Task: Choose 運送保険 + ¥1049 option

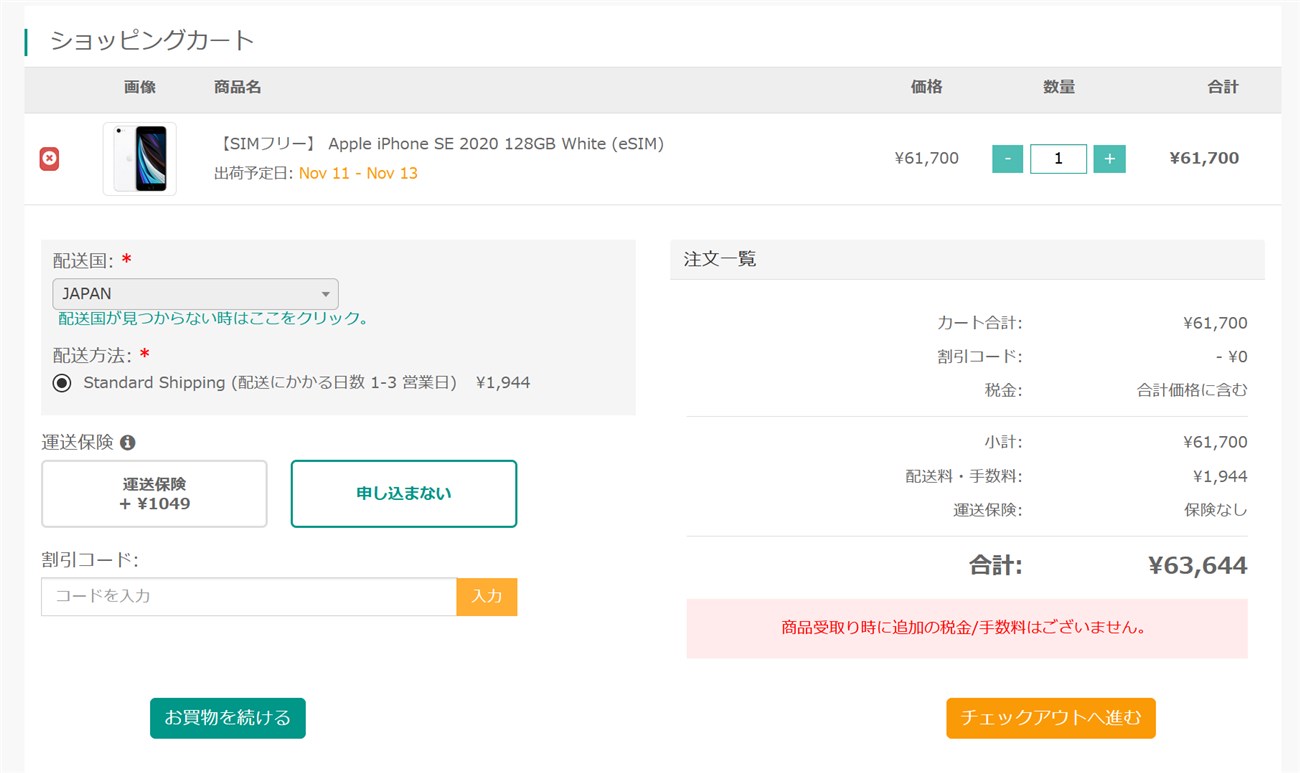Action: (x=154, y=494)
